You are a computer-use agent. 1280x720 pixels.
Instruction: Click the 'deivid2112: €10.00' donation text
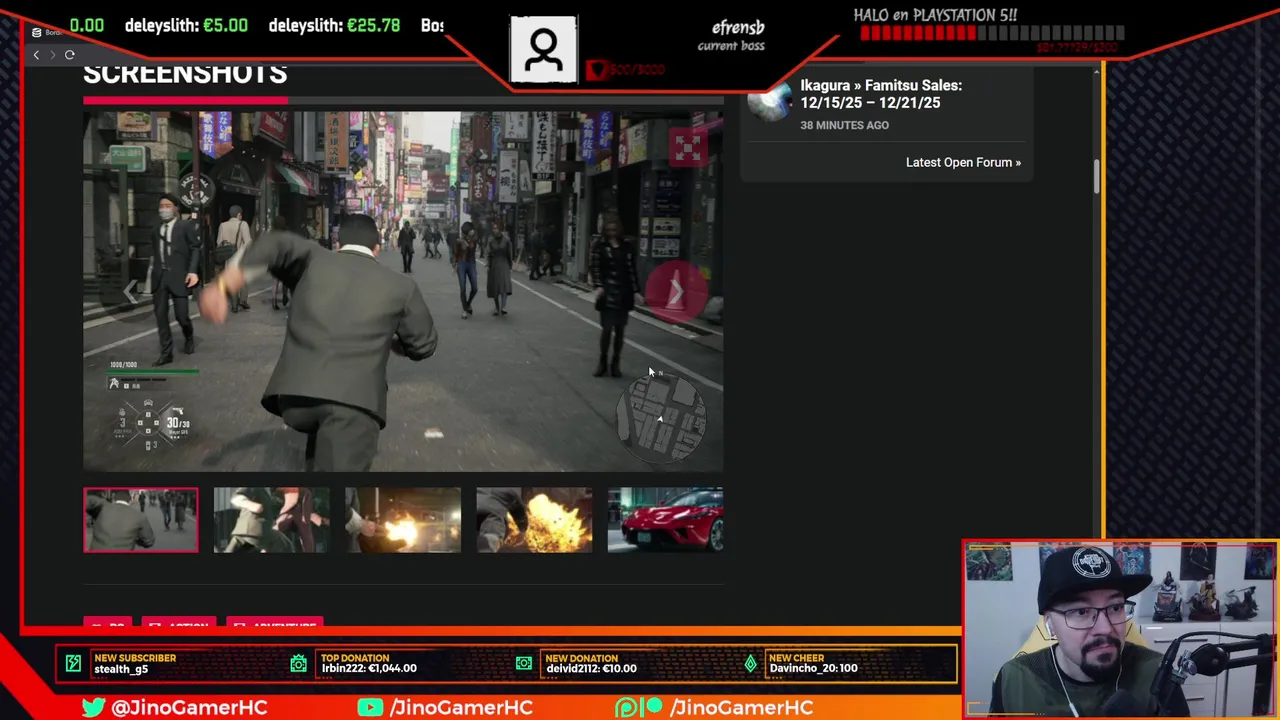point(591,668)
